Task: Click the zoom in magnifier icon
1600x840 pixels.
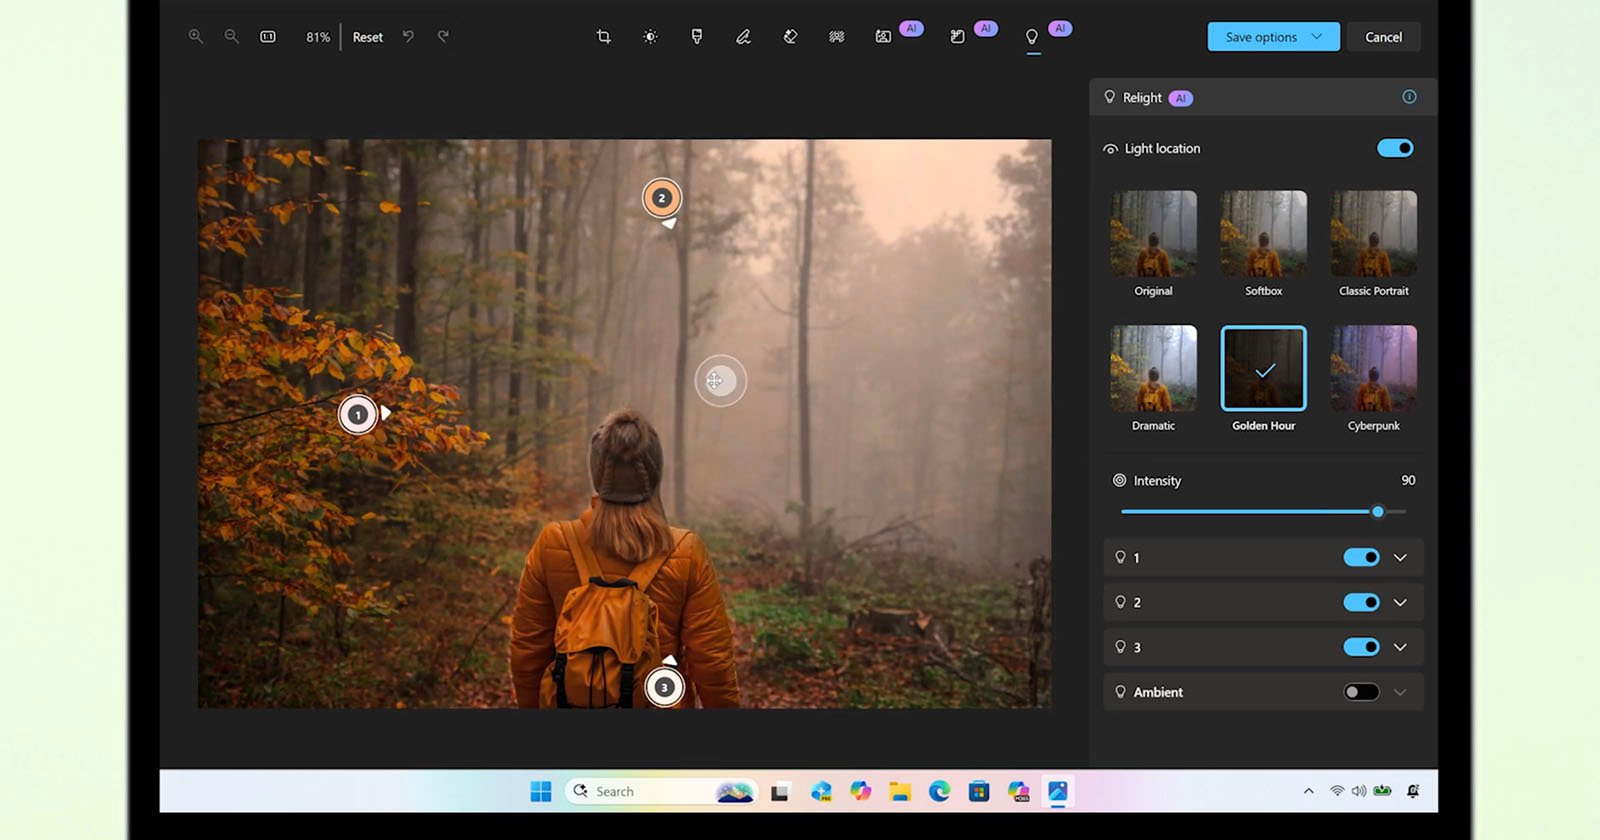Action: [196, 37]
